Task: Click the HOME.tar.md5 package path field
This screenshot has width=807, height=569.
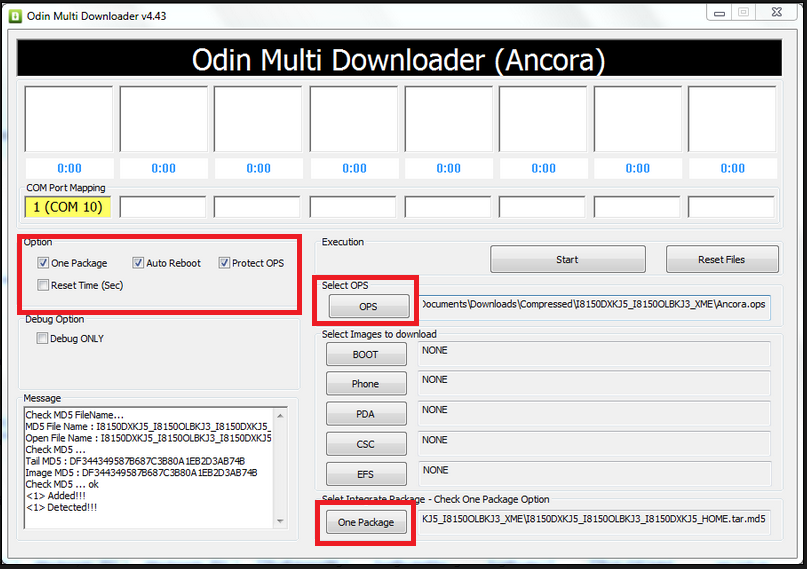Action: pyautogui.click(x=594, y=522)
